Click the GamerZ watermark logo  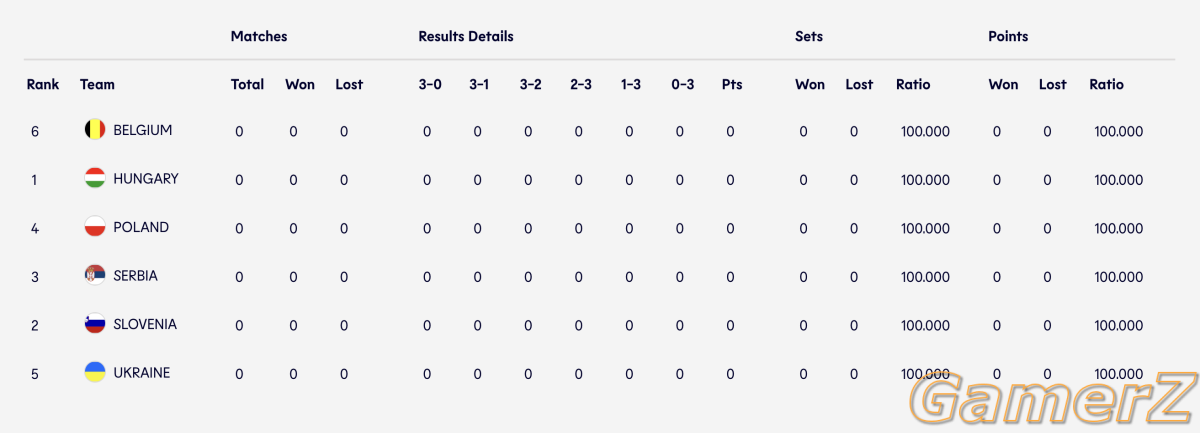pyautogui.click(x=1058, y=398)
